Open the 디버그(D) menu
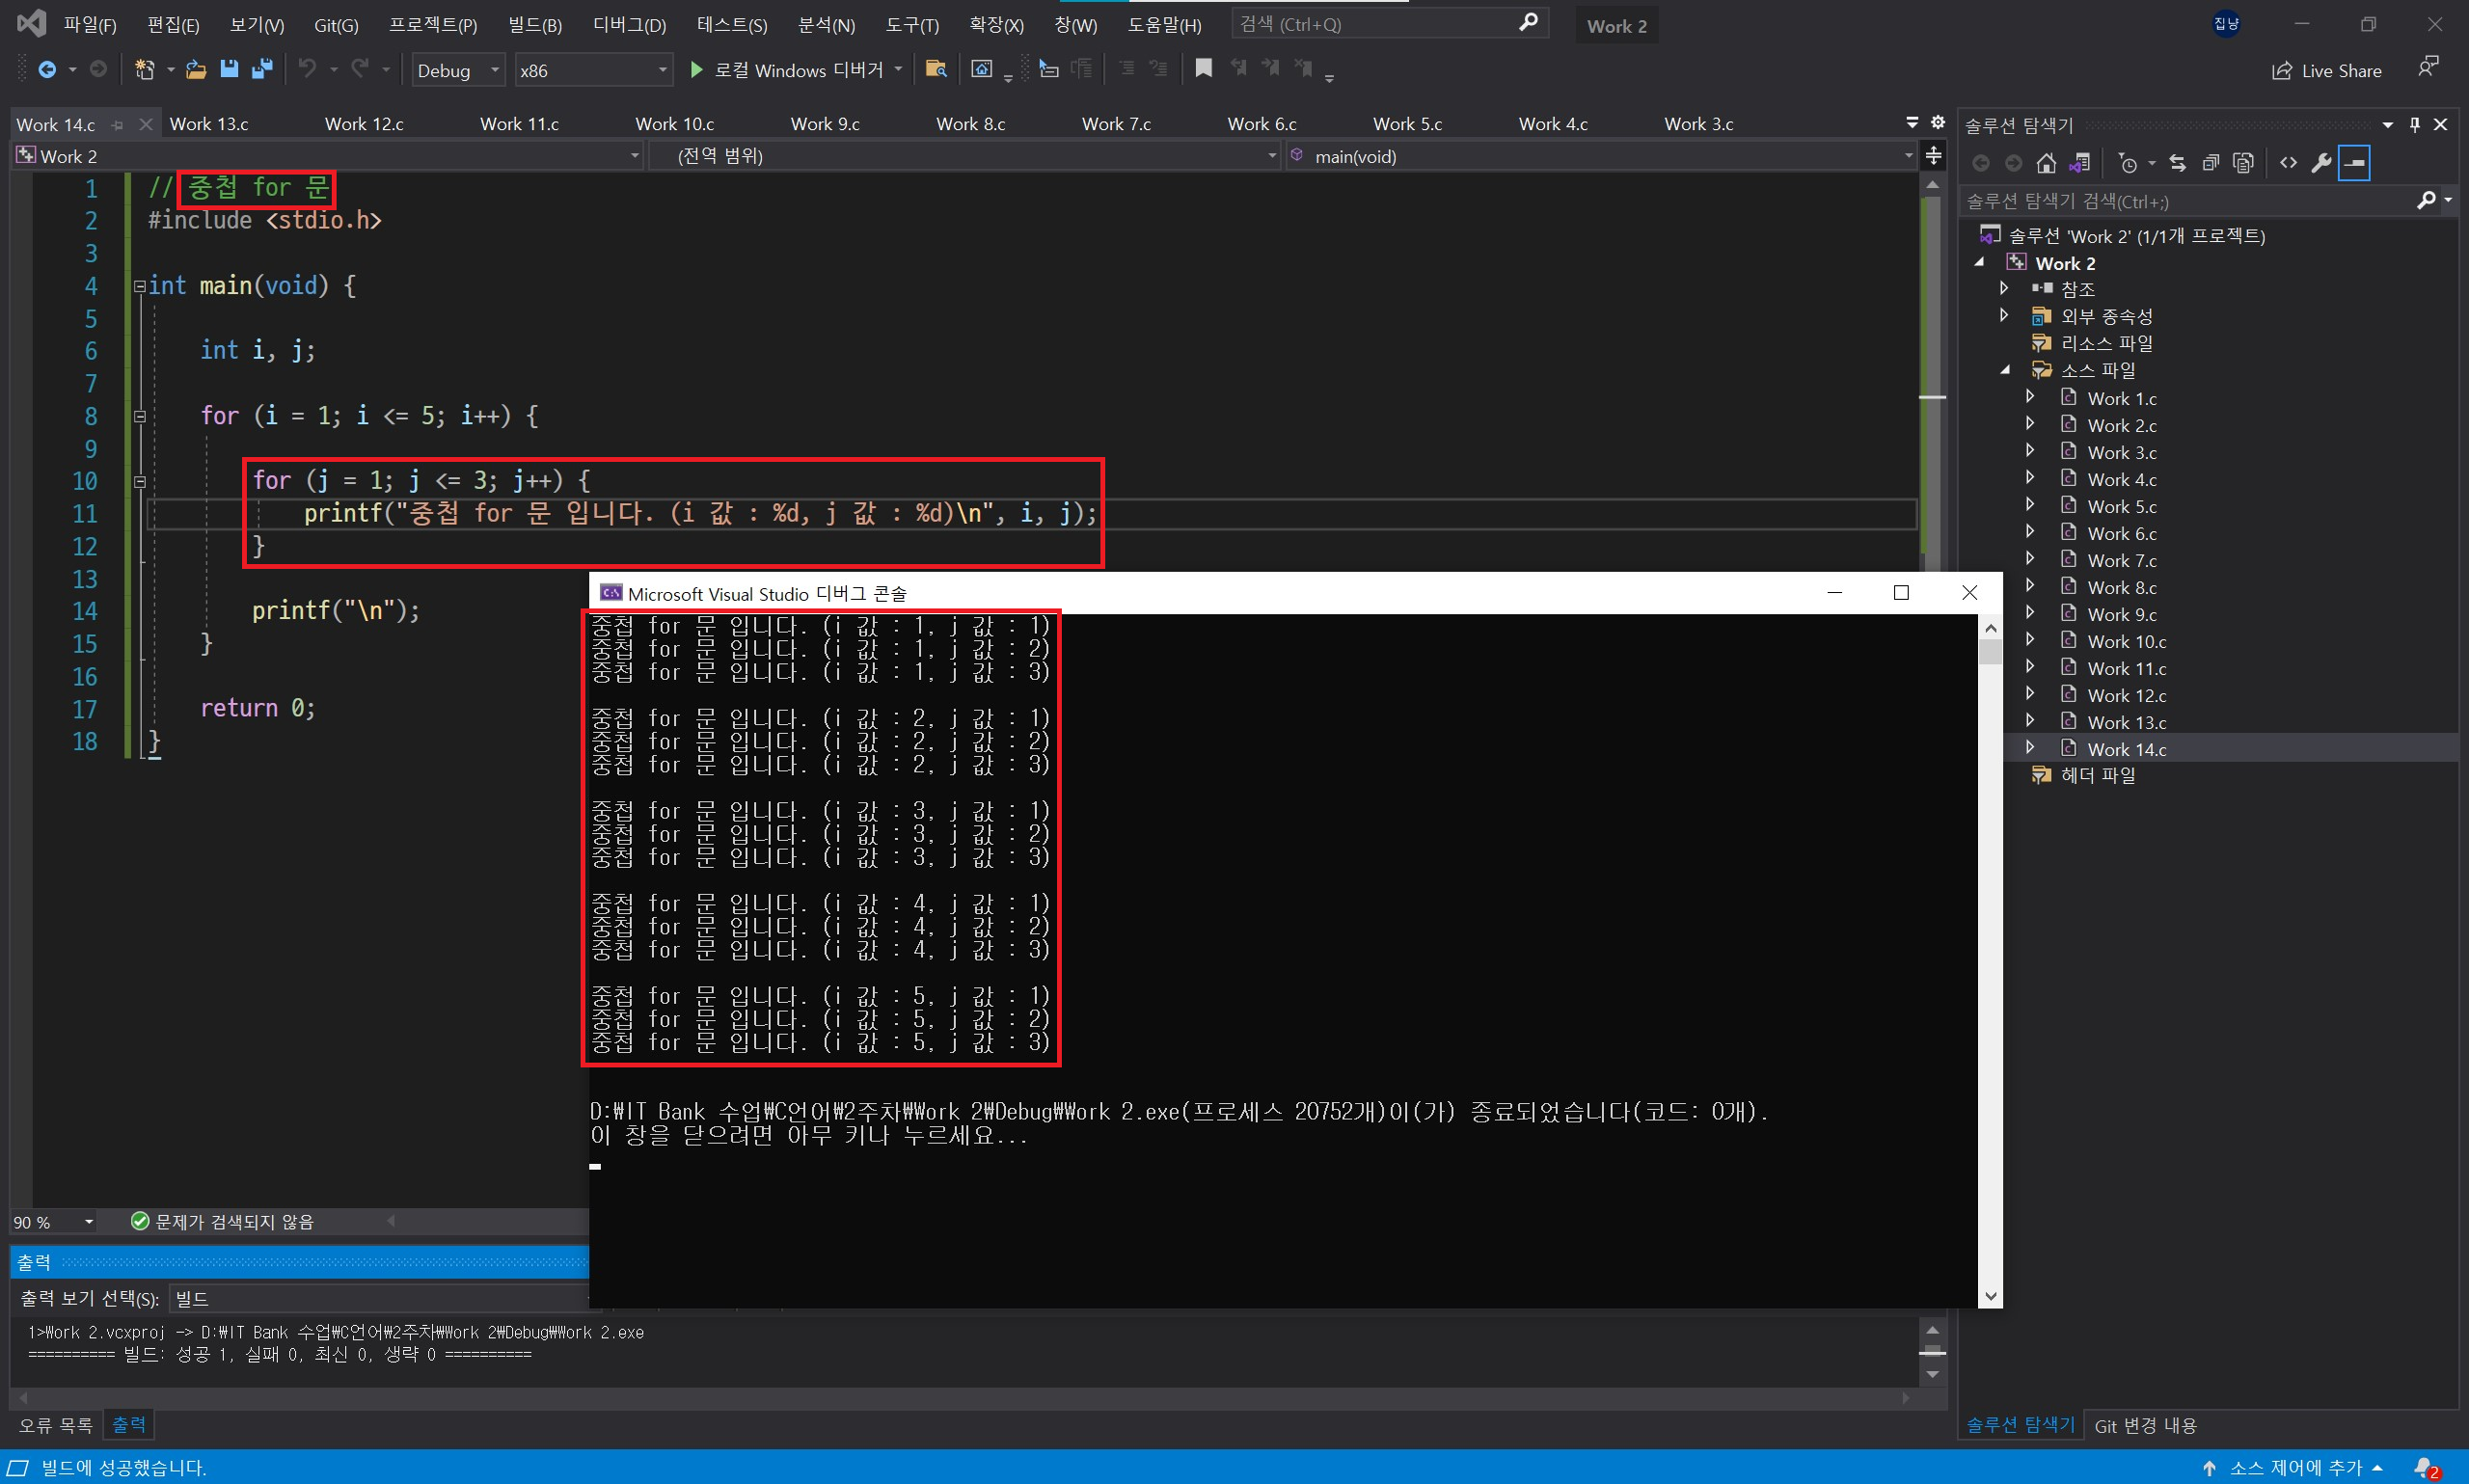The height and width of the screenshot is (1484, 2469). pos(629,25)
